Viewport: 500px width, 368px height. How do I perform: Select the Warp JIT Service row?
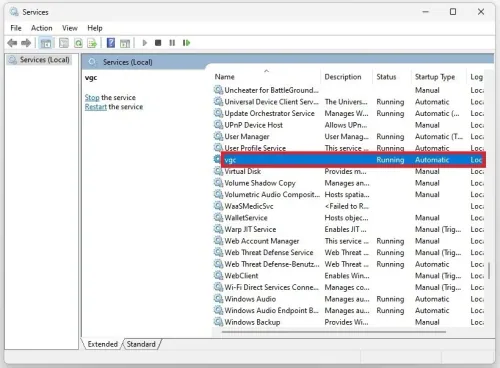(349, 229)
